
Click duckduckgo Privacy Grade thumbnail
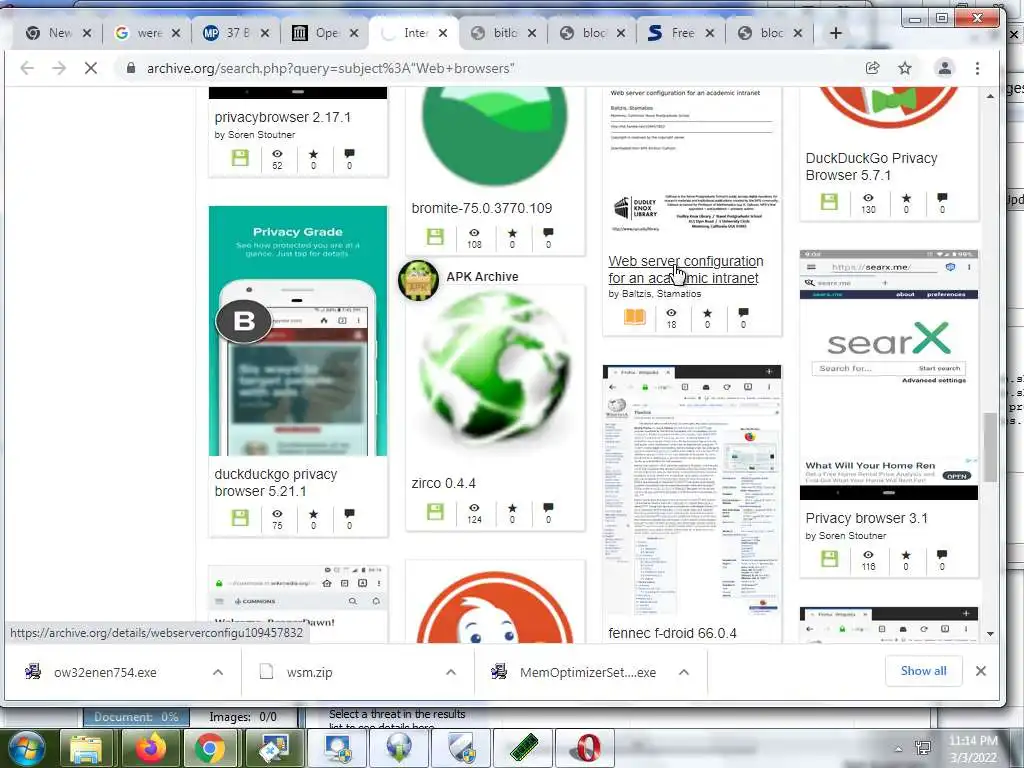(x=298, y=331)
